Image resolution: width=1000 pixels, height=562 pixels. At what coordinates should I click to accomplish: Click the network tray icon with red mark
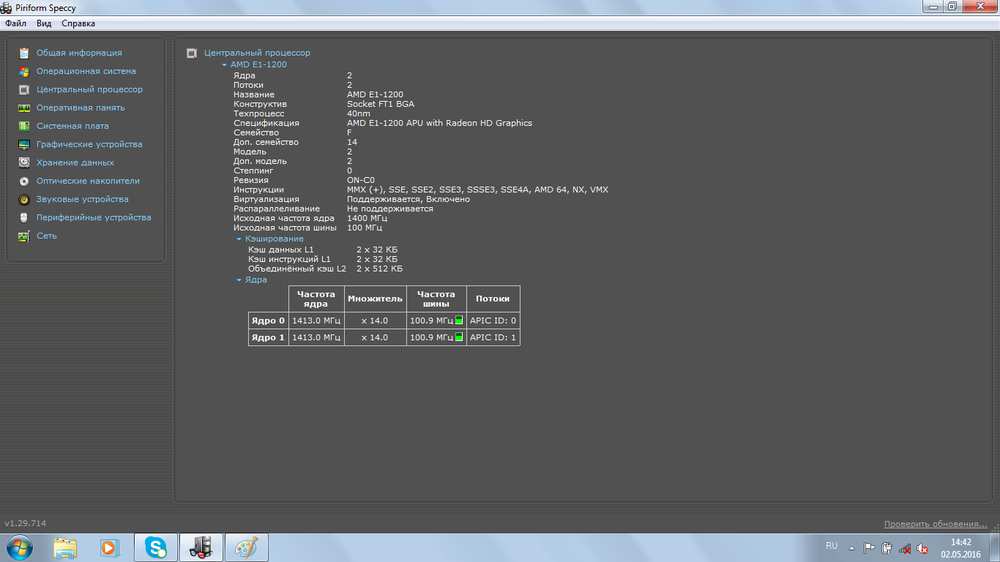pyautogui.click(x=905, y=549)
